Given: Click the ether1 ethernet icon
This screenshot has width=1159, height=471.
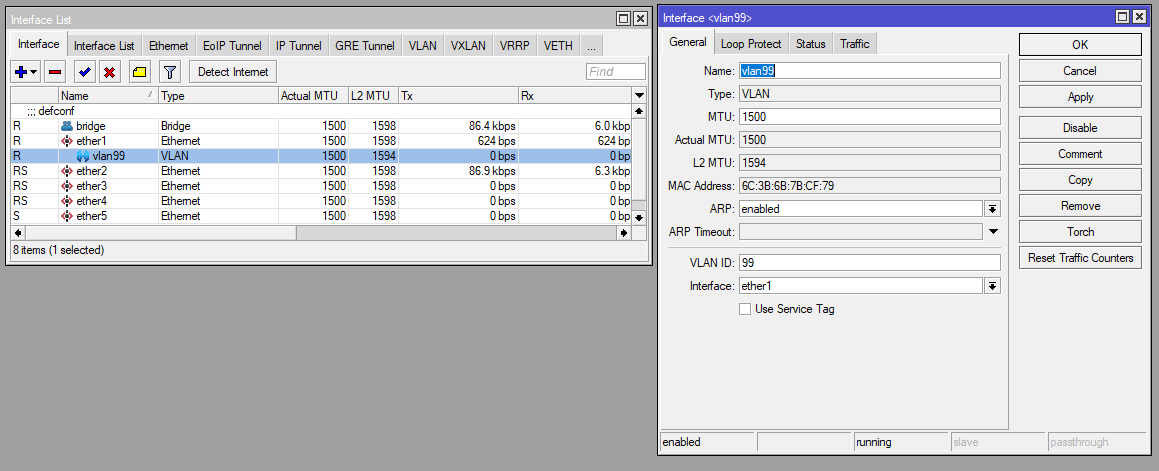Looking at the screenshot, I should [x=67, y=140].
